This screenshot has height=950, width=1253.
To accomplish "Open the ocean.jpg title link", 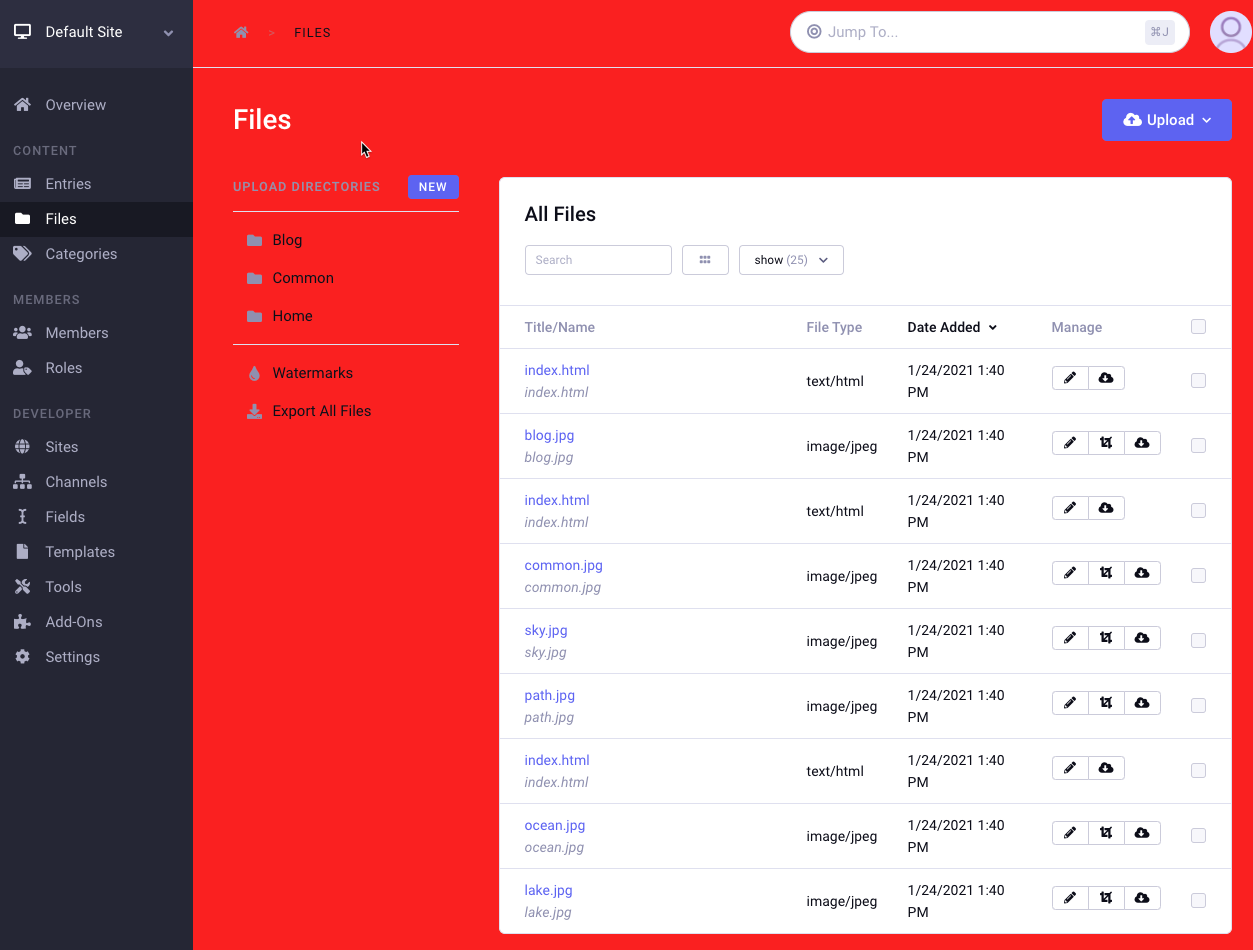I will tap(555, 825).
